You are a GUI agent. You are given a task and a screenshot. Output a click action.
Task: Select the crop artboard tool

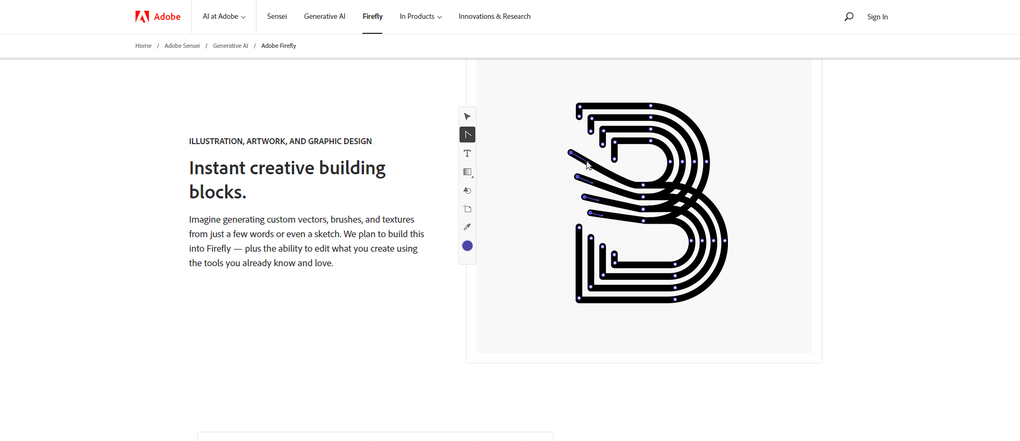(x=467, y=209)
